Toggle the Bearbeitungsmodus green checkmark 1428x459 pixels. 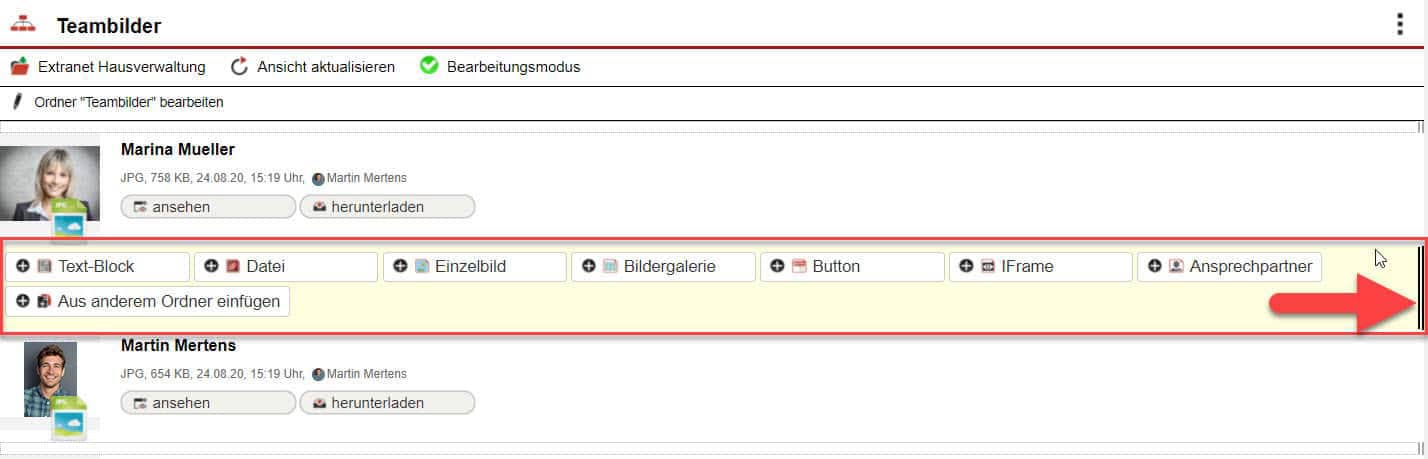click(x=430, y=66)
